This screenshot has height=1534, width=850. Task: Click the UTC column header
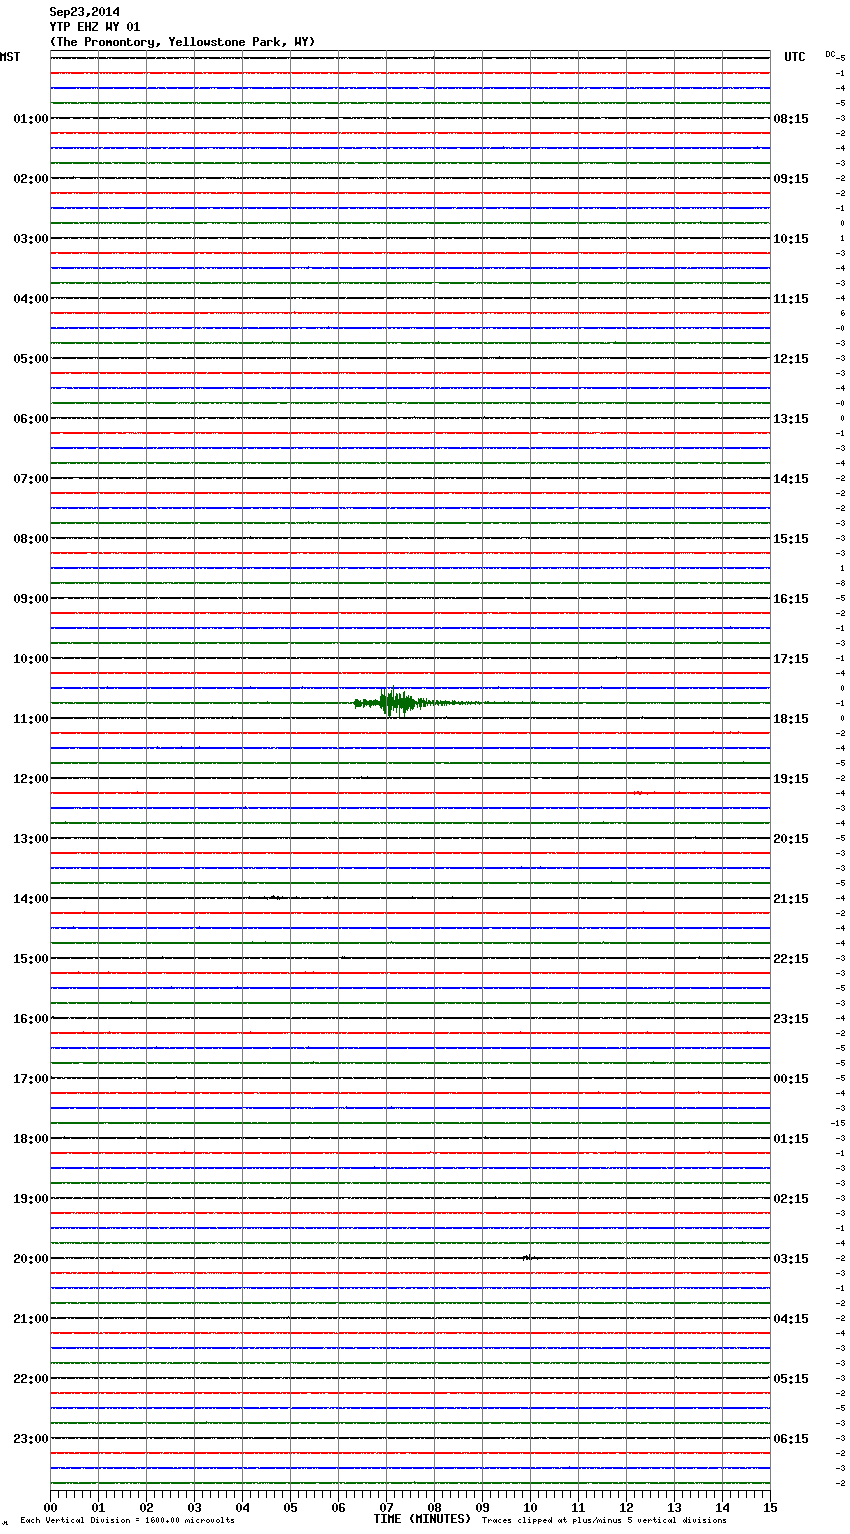click(x=795, y=57)
